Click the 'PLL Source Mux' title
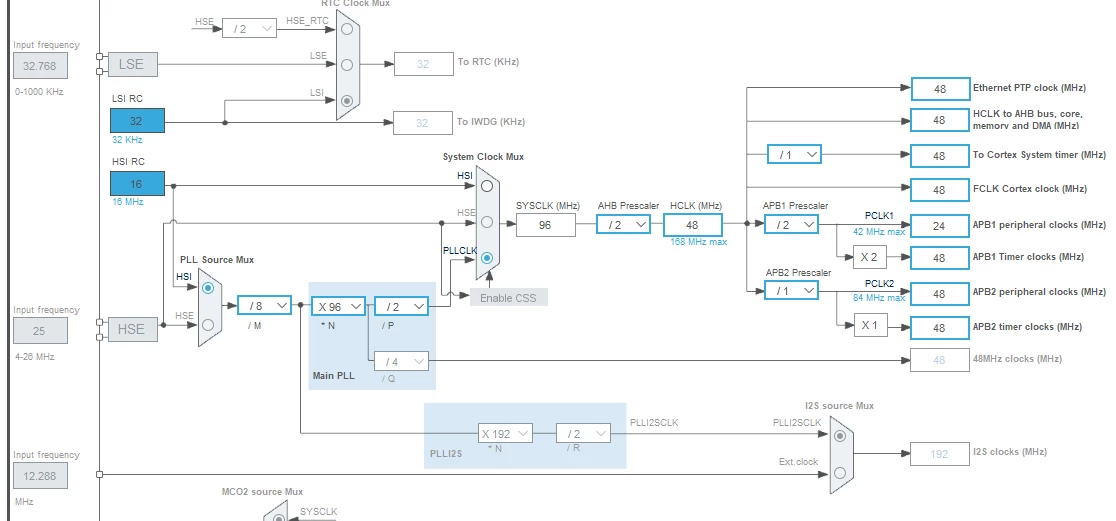 tap(216, 260)
